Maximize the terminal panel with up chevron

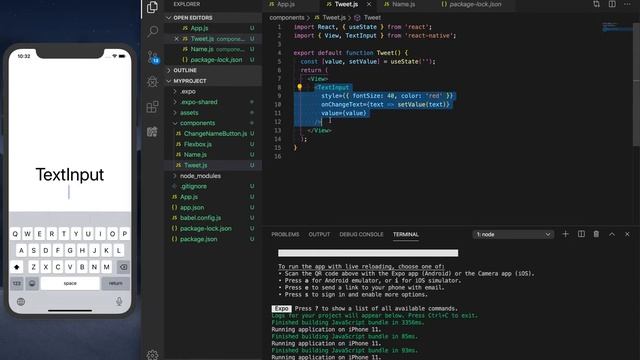[612, 234]
